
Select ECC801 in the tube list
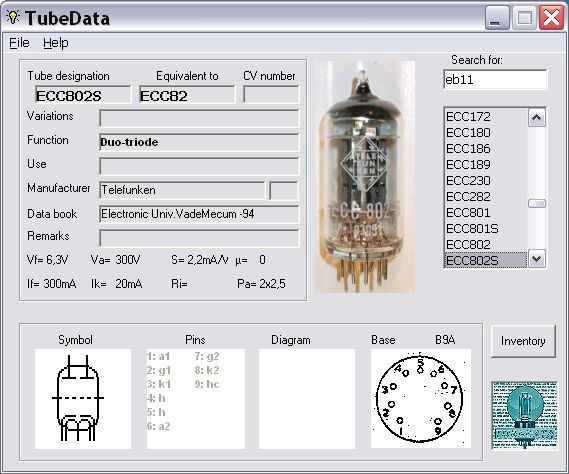coord(486,213)
